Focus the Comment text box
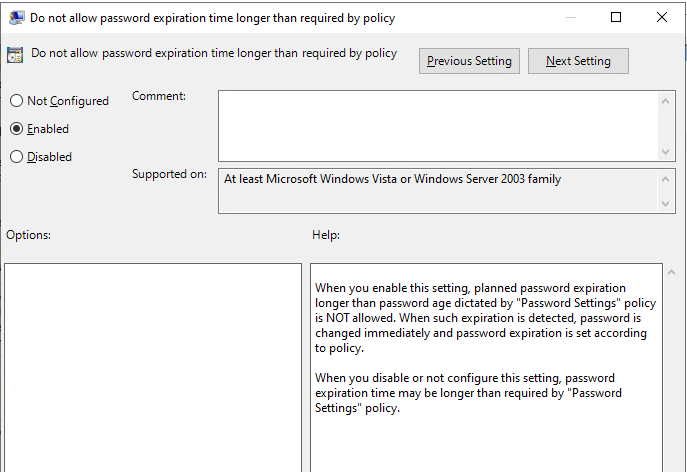Viewport: 687px width, 472px height. tap(438, 124)
